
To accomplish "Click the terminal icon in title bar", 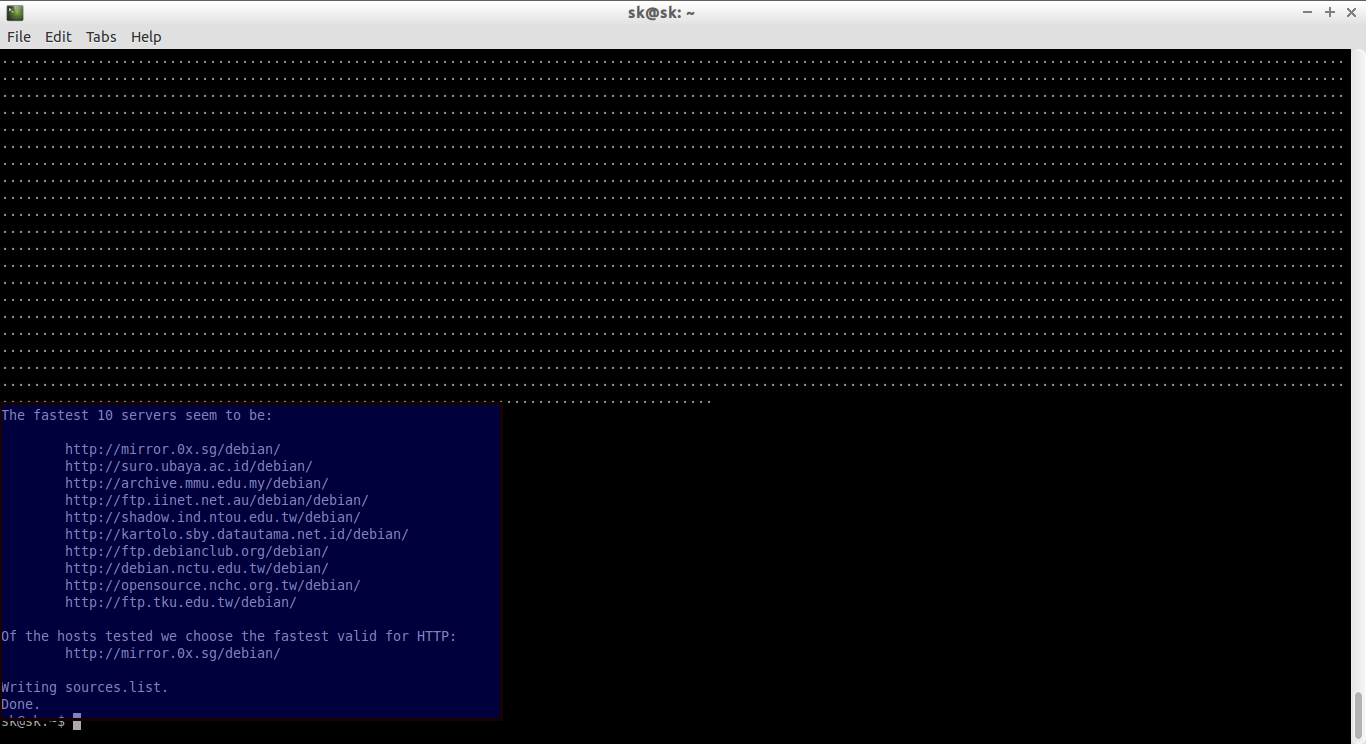I will tap(14, 12).
